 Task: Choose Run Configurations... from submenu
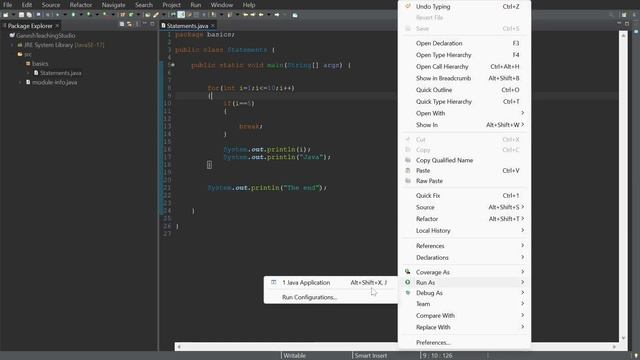tap(331, 297)
